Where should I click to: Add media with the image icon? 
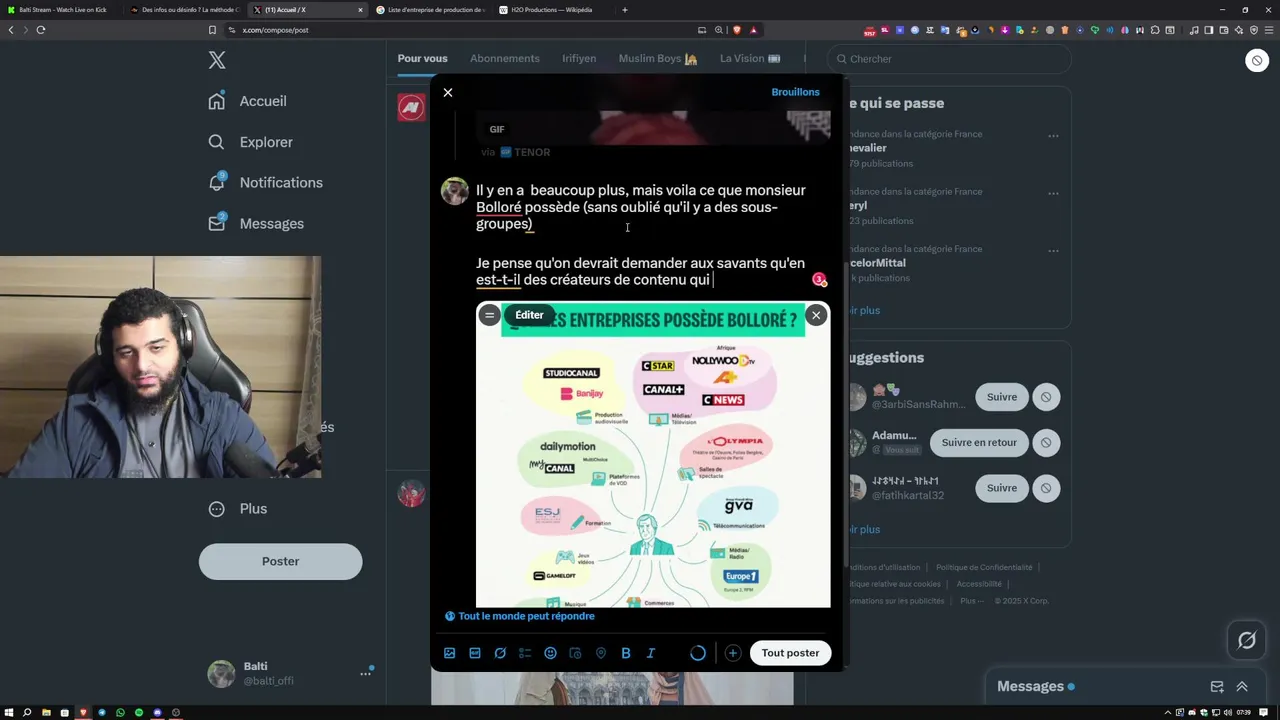tap(450, 653)
